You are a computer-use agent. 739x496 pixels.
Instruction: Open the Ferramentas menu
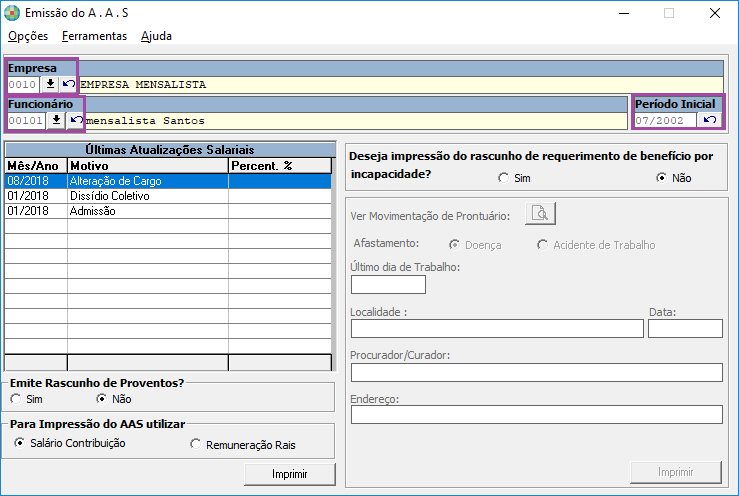94,36
